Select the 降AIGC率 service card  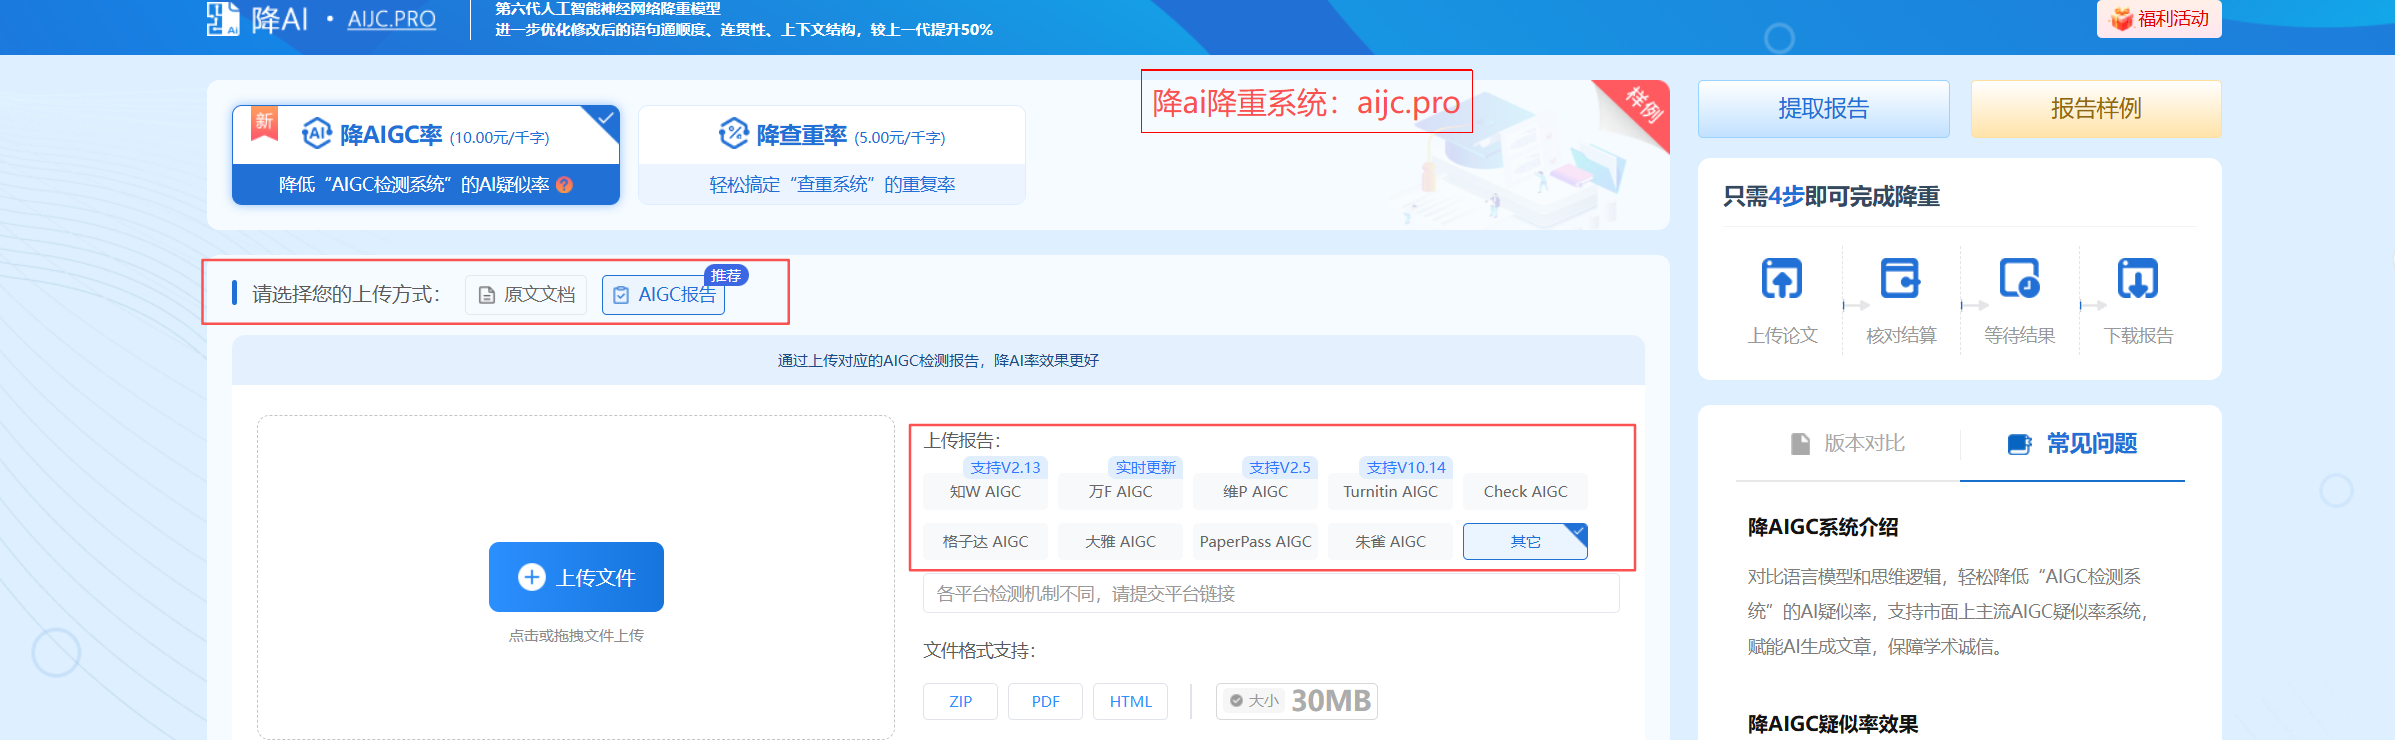coord(426,155)
